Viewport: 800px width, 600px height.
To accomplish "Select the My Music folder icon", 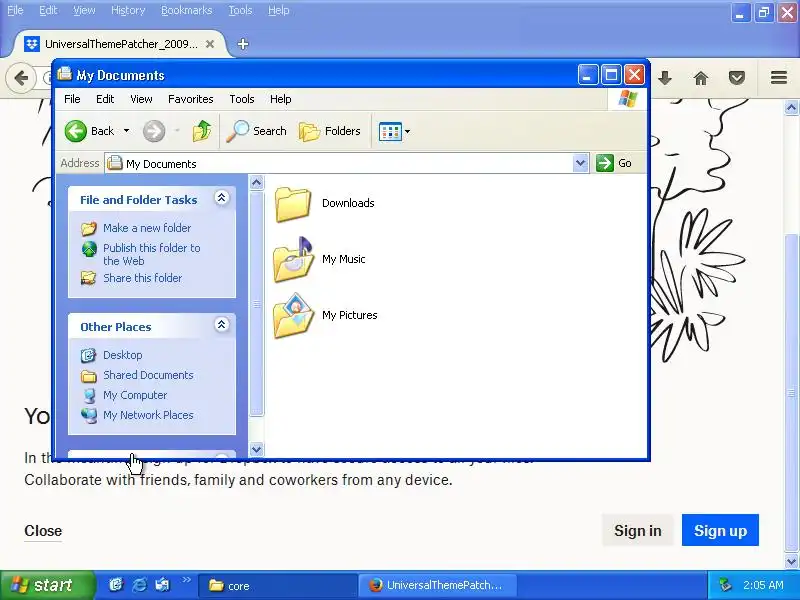I will point(293,259).
